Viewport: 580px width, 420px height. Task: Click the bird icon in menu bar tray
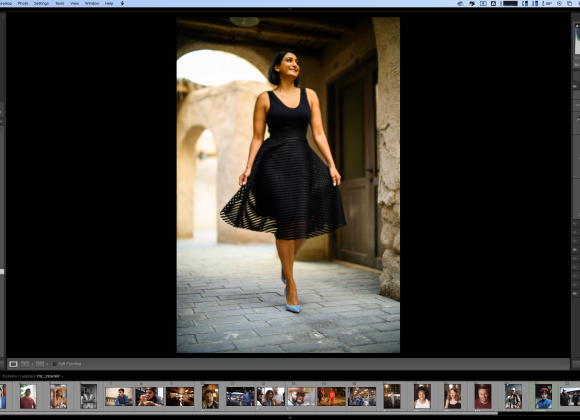coord(472,3)
